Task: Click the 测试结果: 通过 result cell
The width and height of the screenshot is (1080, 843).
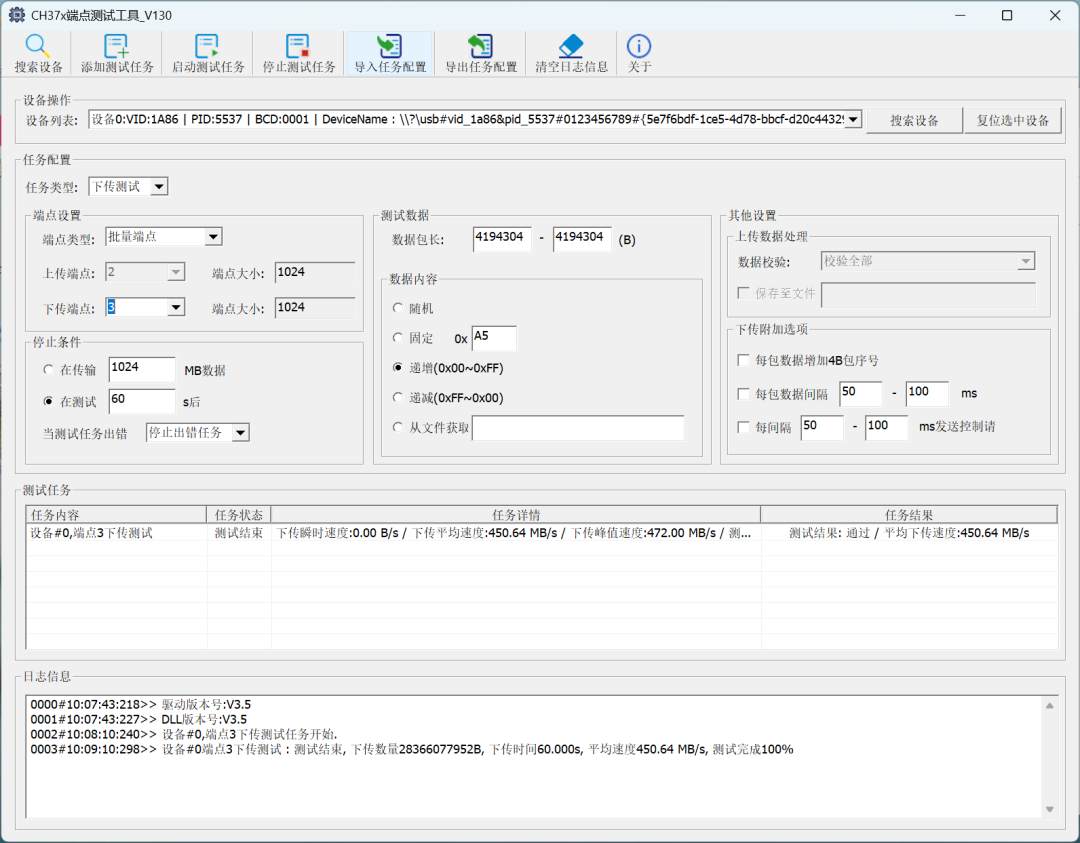Action: point(909,533)
